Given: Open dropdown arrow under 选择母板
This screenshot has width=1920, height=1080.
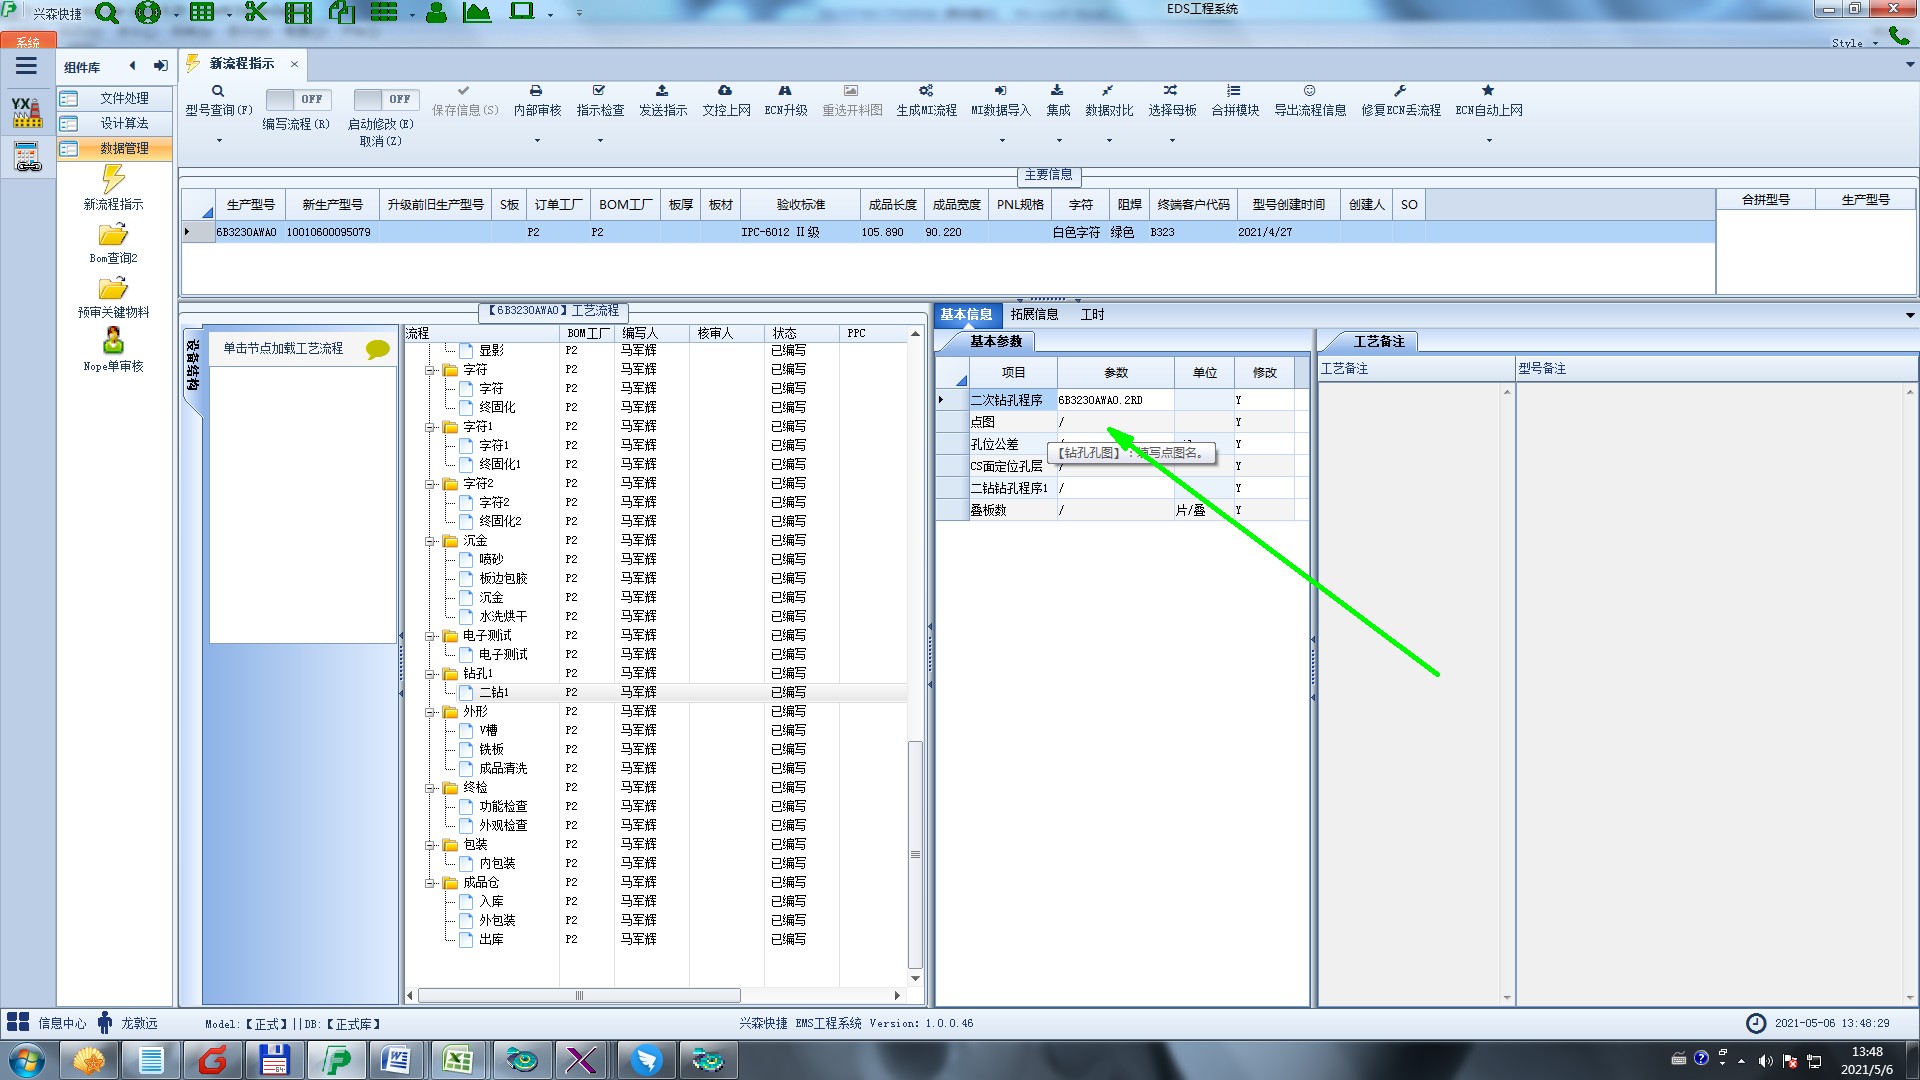Looking at the screenshot, I should 1172,141.
